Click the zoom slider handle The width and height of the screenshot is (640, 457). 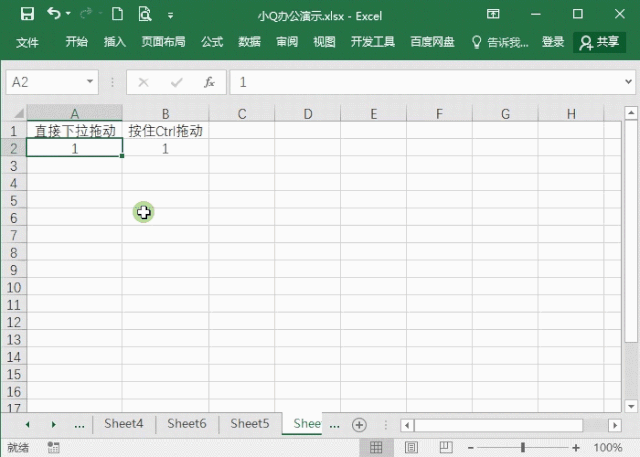tap(522, 448)
